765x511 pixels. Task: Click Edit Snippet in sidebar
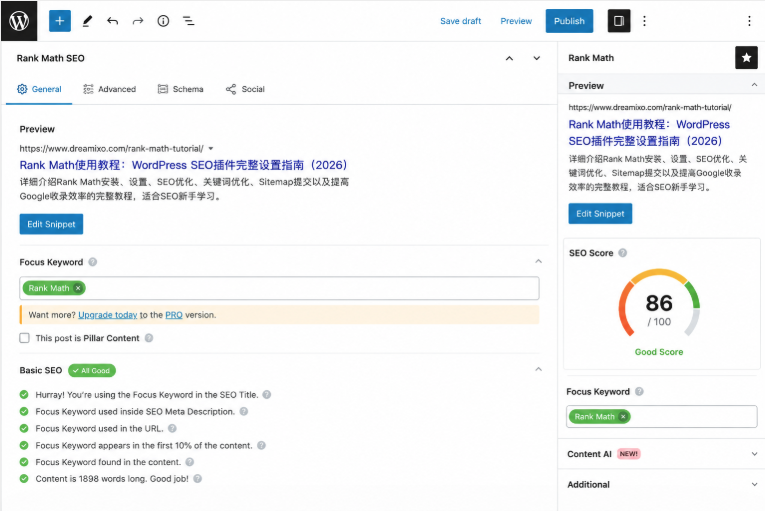pyautogui.click(x=600, y=214)
